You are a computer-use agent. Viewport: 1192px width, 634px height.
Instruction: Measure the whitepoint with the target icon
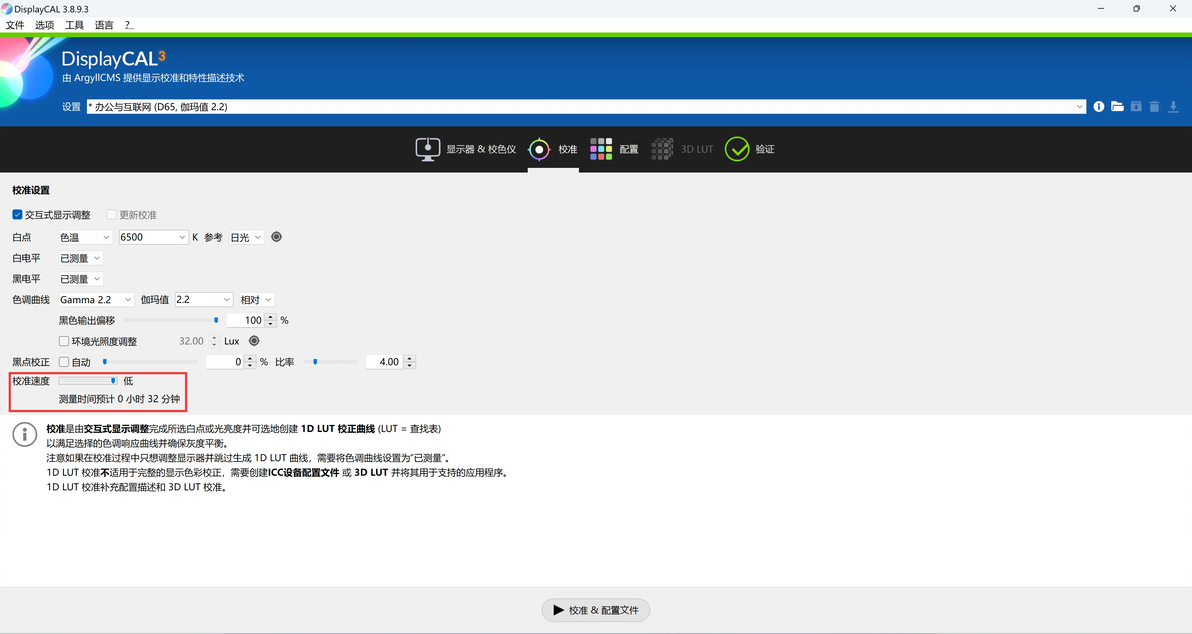pyautogui.click(x=277, y=237)
